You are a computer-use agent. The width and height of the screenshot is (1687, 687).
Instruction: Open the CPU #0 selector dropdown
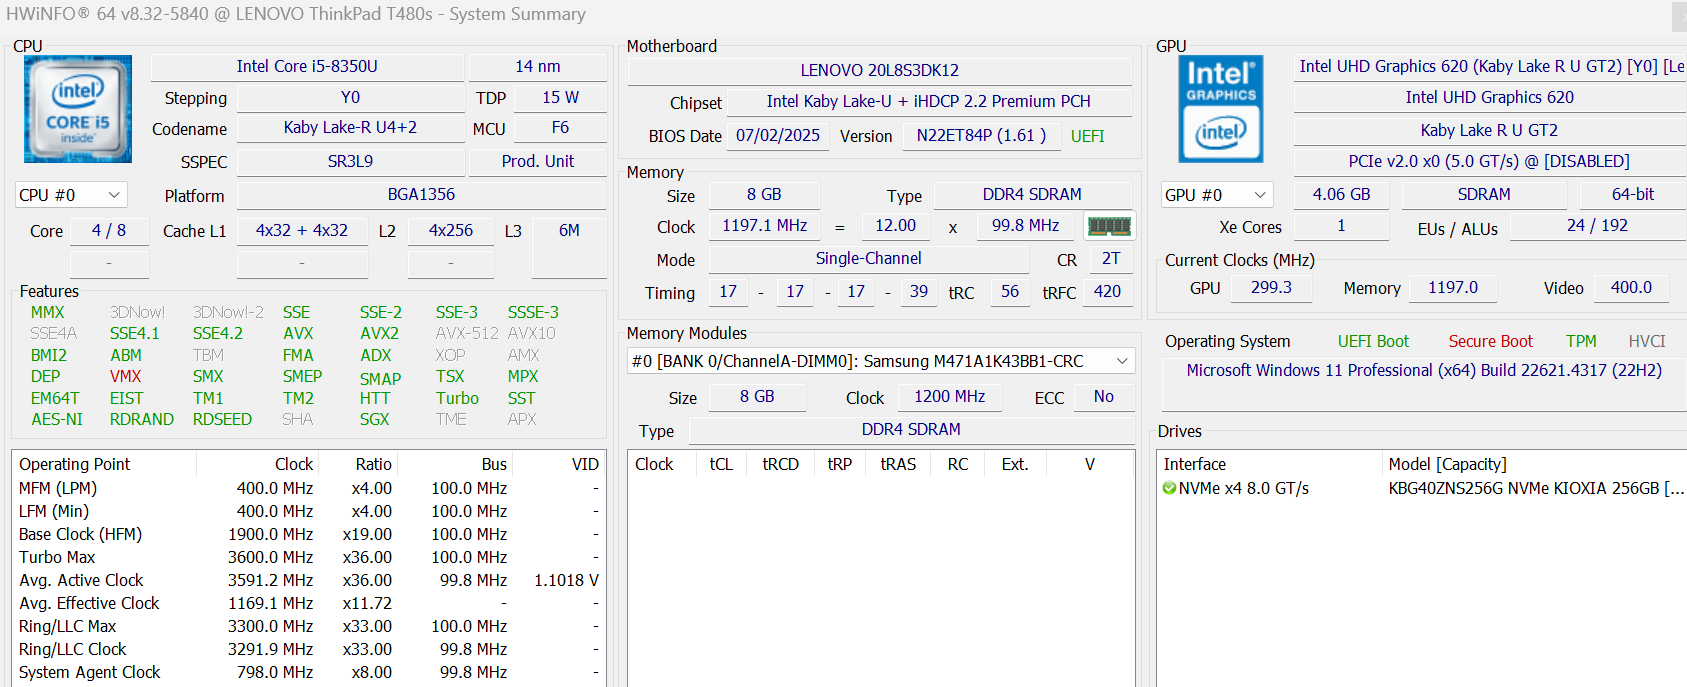pyautogui.click(x=69, y=195)
